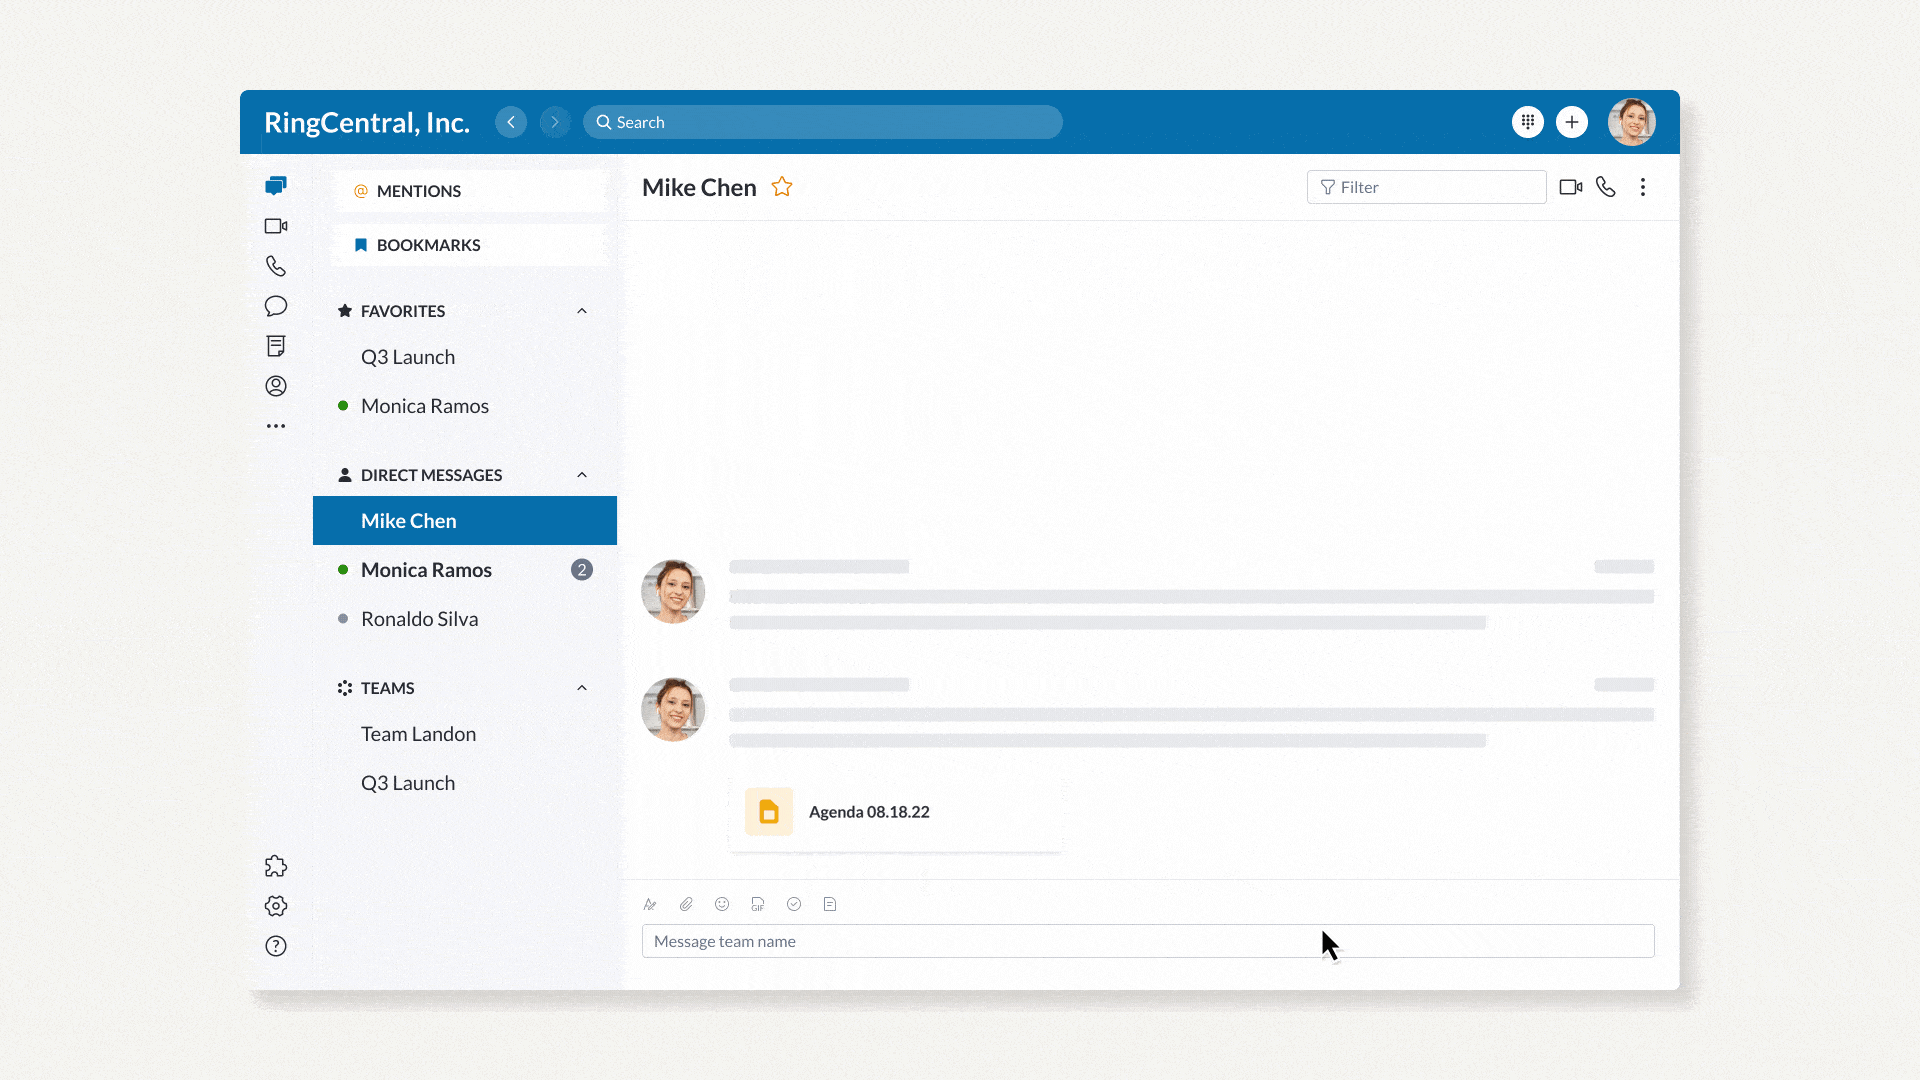The width and height of the screenshot is (1920, 1080).
Task: Start a voice call with Mike Chen
Action: coord(1606,187)
